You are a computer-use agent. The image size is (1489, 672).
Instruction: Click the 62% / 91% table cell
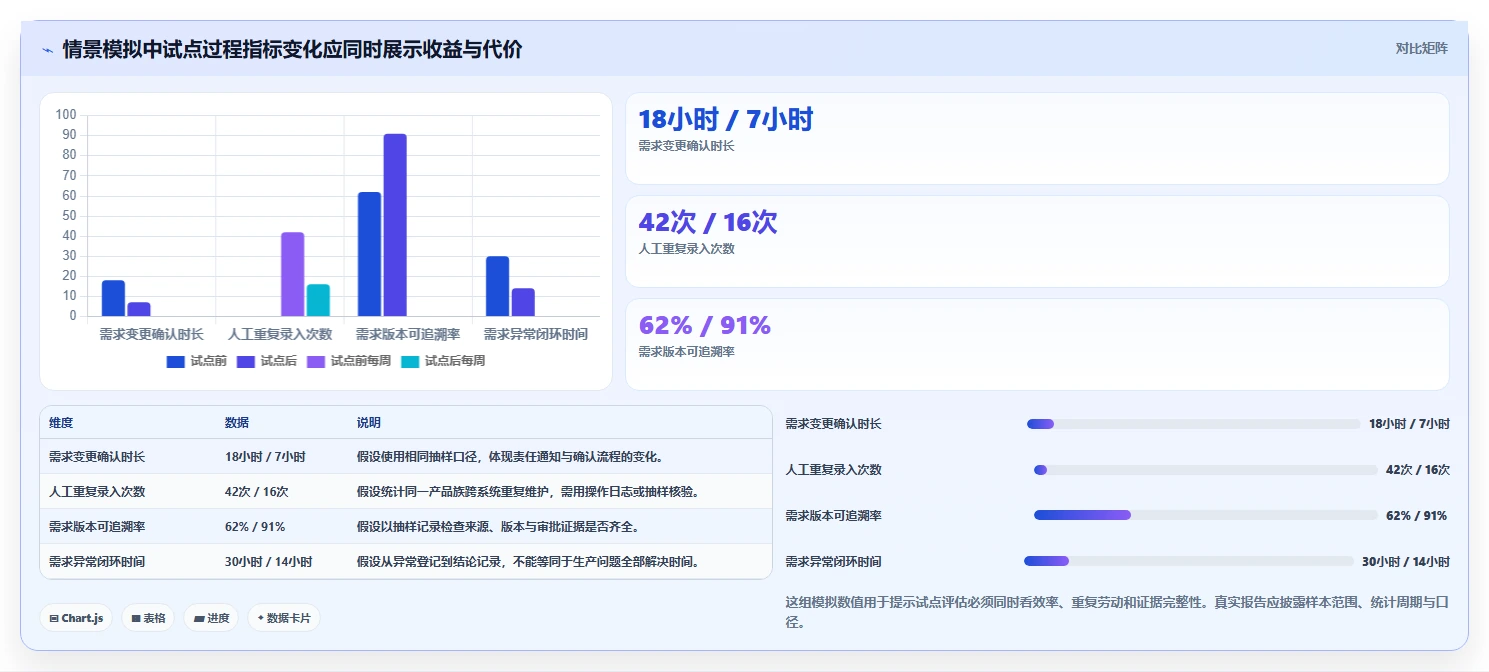coord(255,527)
